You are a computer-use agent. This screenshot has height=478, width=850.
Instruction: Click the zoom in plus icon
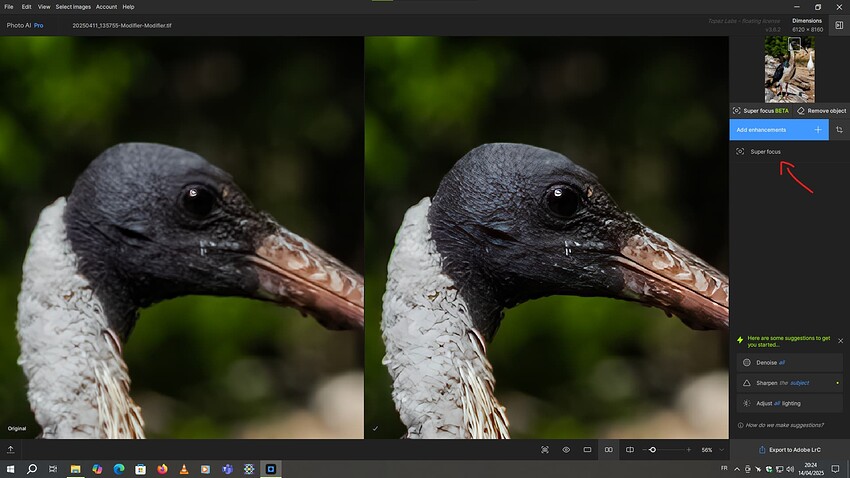point(690,450)
